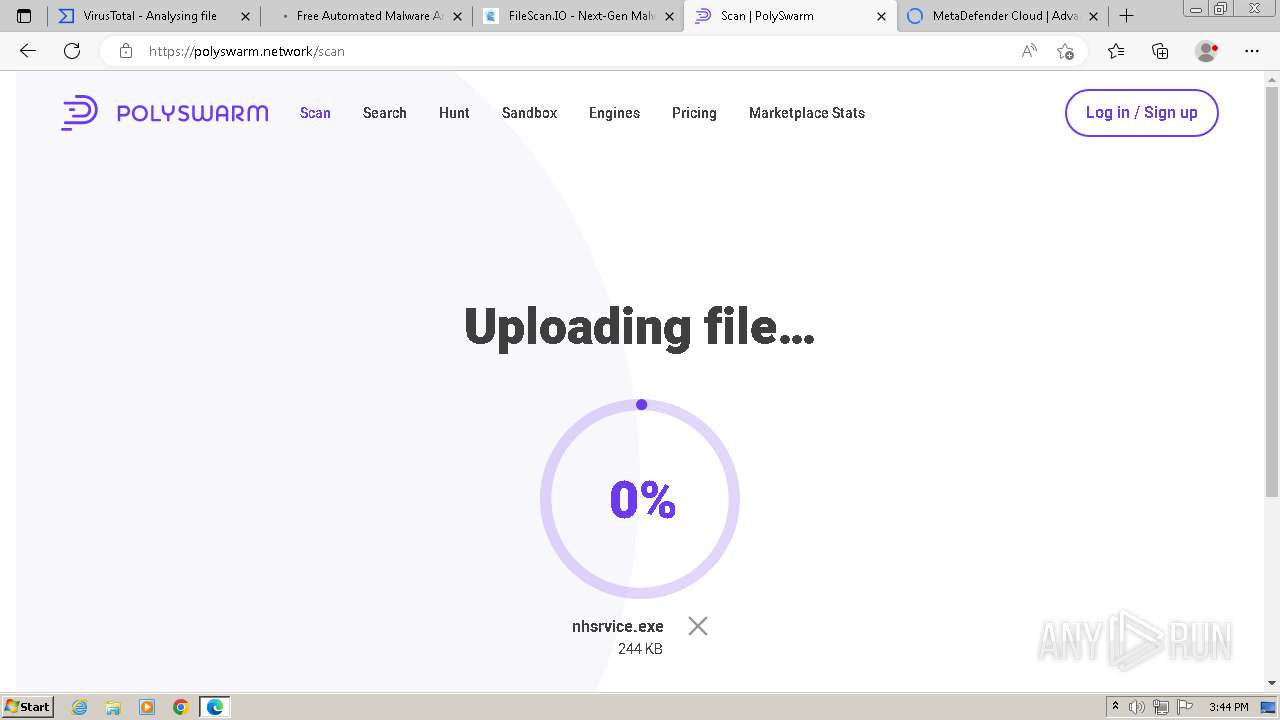The height and width of the screenshot is (720, 1280).
Task: Open File Explorer from the taskbar
Action: click(113, 707)
